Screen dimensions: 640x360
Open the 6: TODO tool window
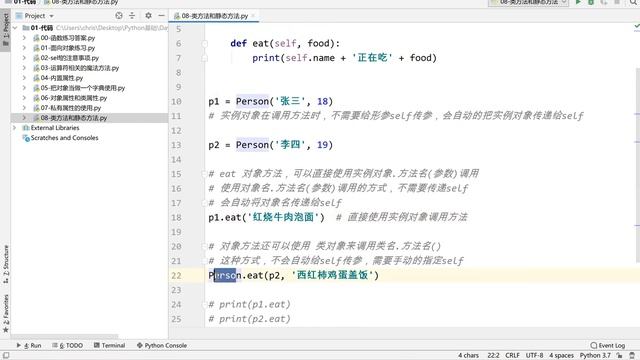67,345
